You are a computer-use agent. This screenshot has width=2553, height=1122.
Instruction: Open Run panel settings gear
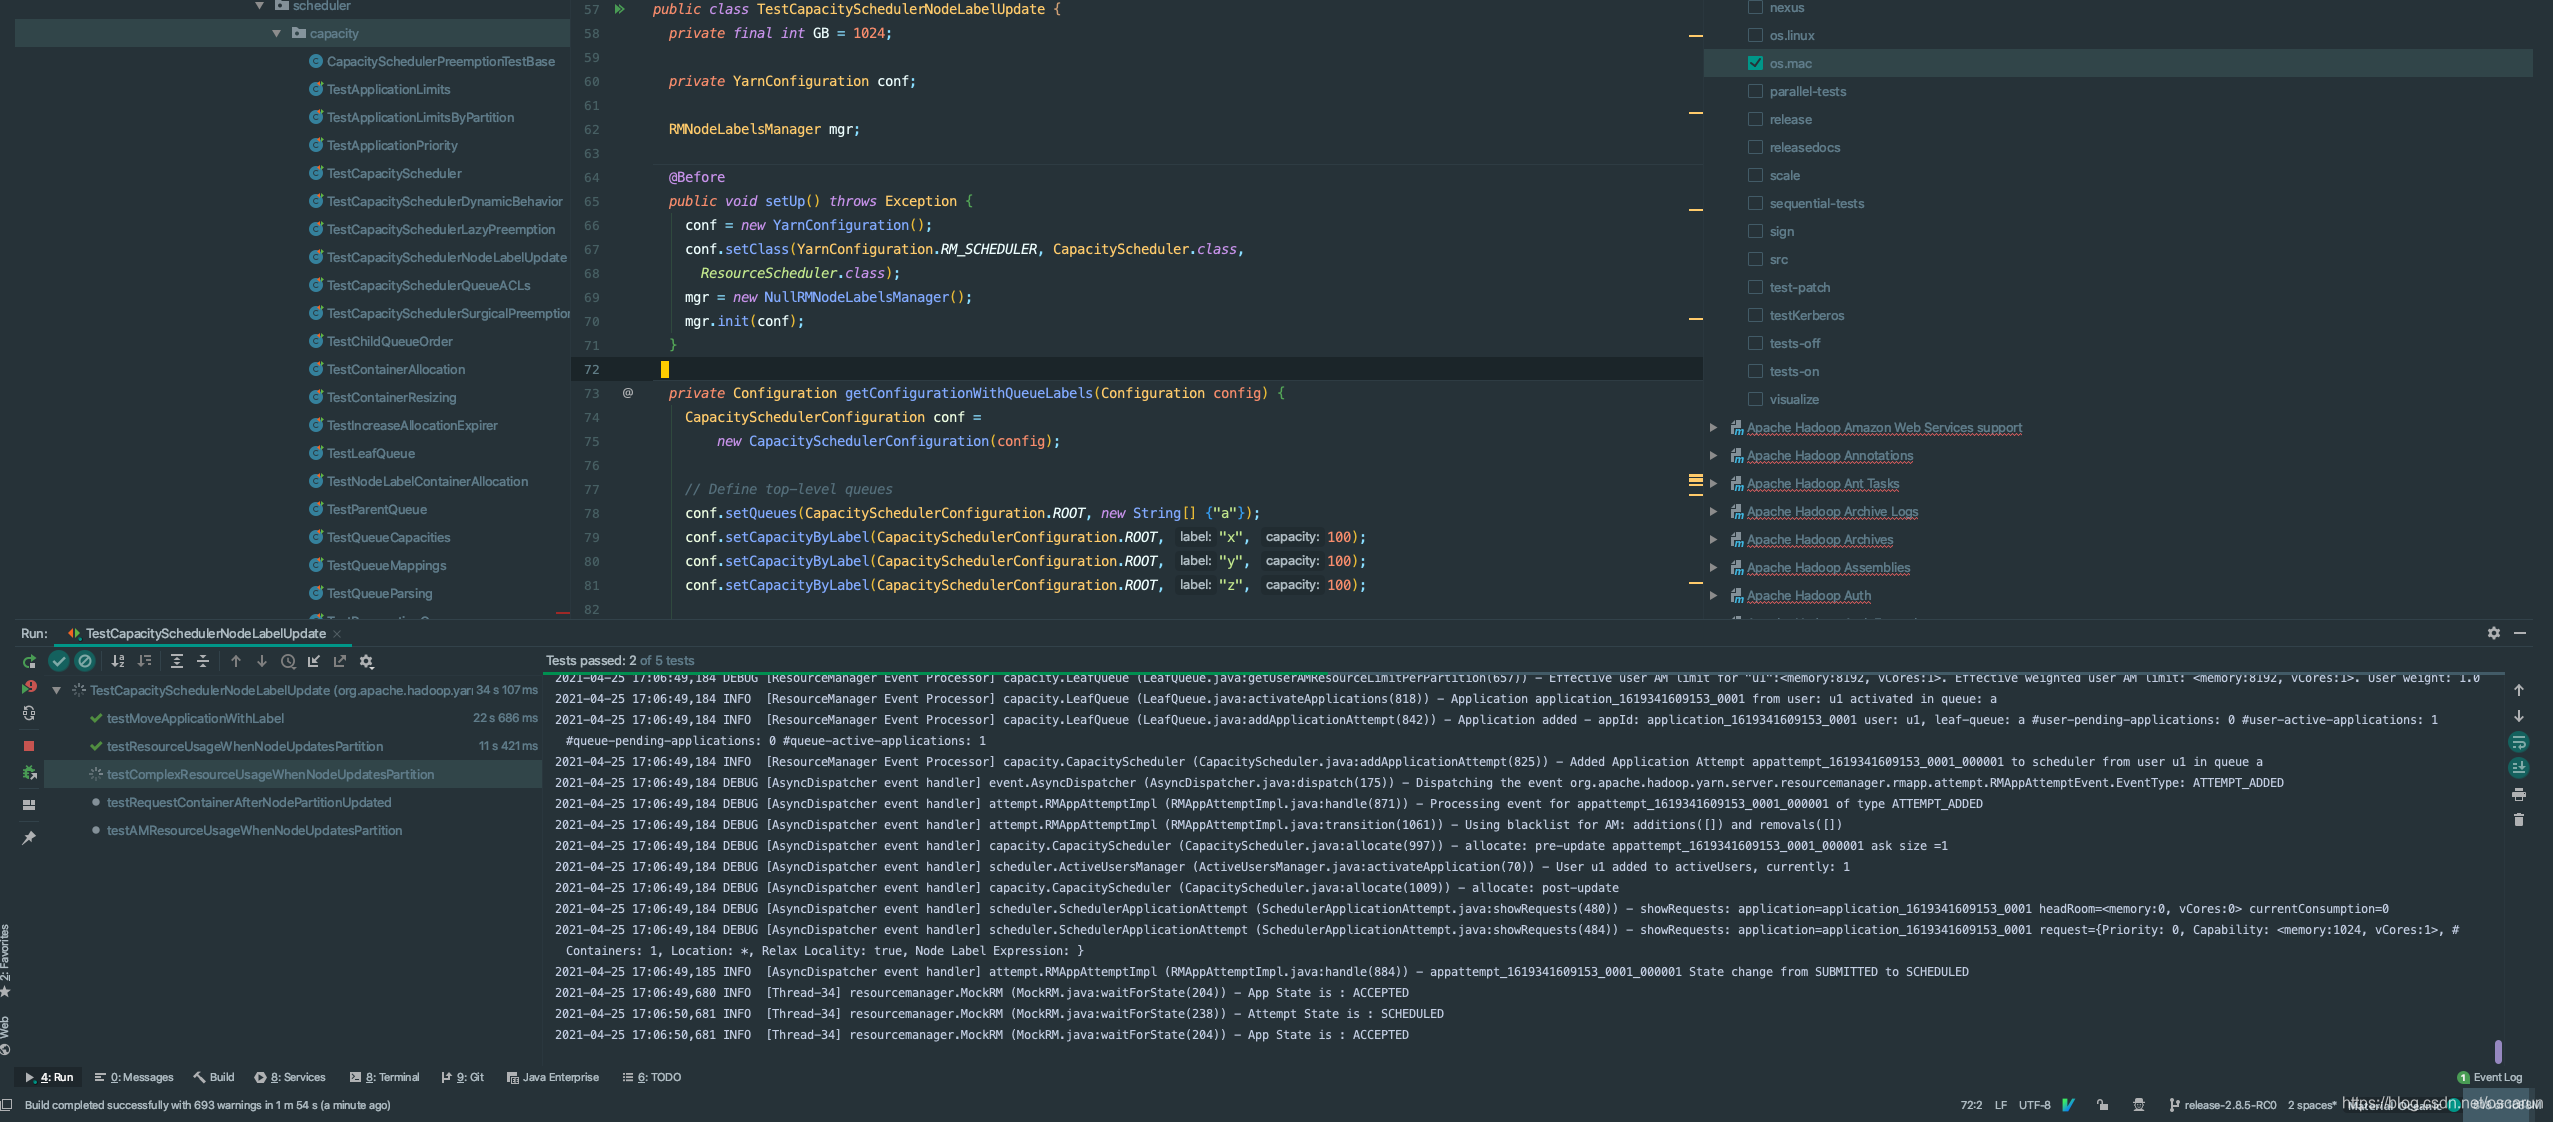2494,633
